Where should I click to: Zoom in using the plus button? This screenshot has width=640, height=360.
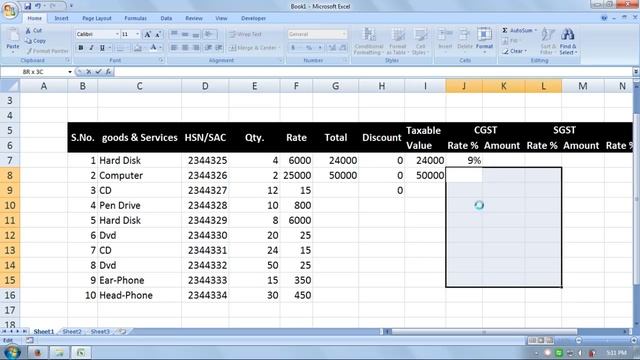pyautogui.click(x=634, y=340)
